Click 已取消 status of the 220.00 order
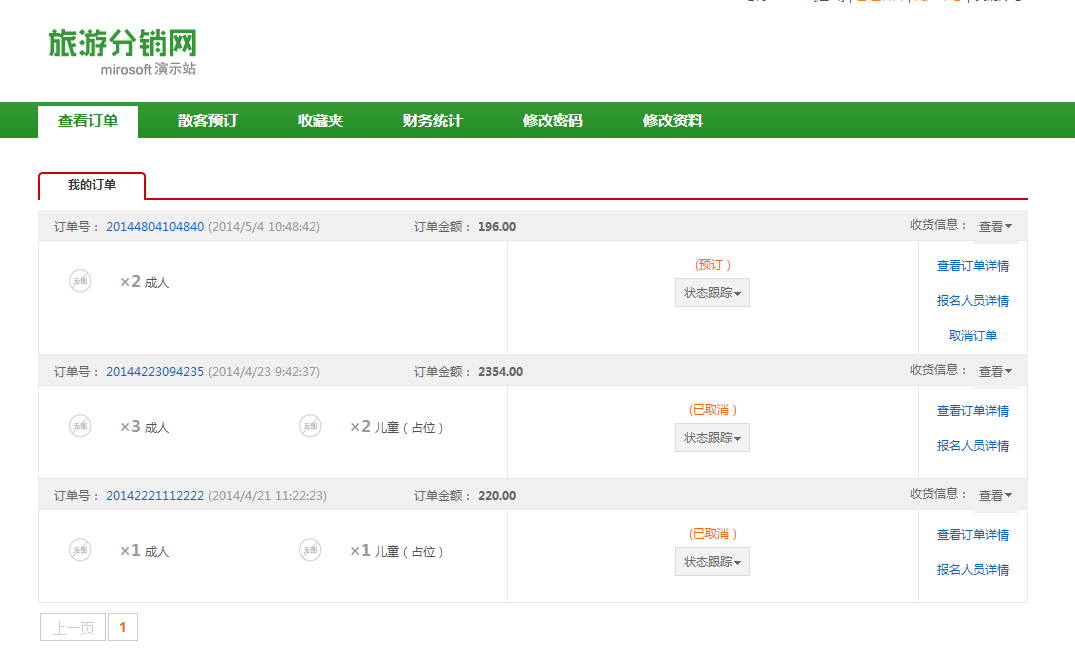 pyautogui.click(x=713, y=534)
